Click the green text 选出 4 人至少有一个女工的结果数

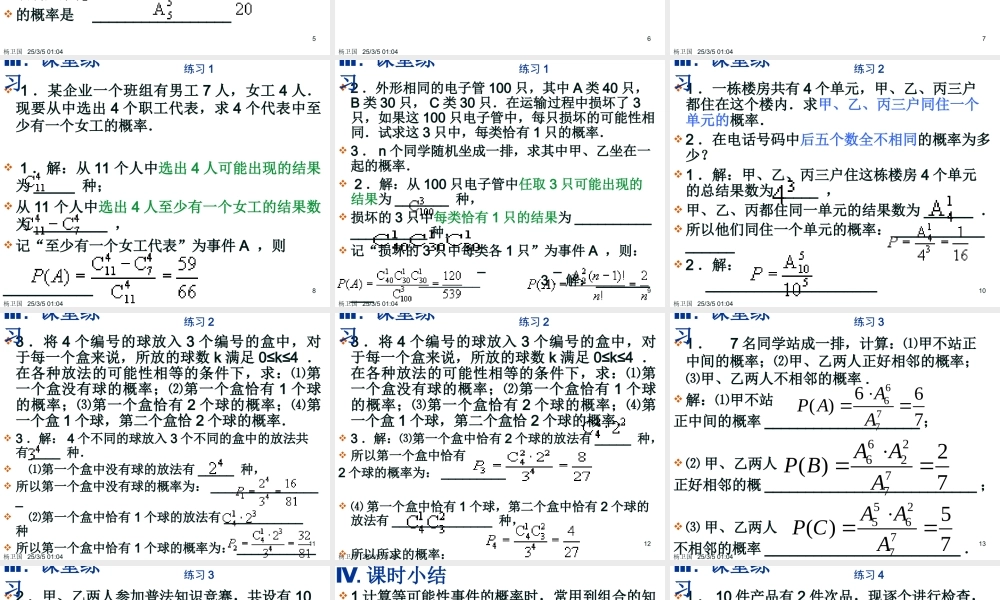click(209, 207)
